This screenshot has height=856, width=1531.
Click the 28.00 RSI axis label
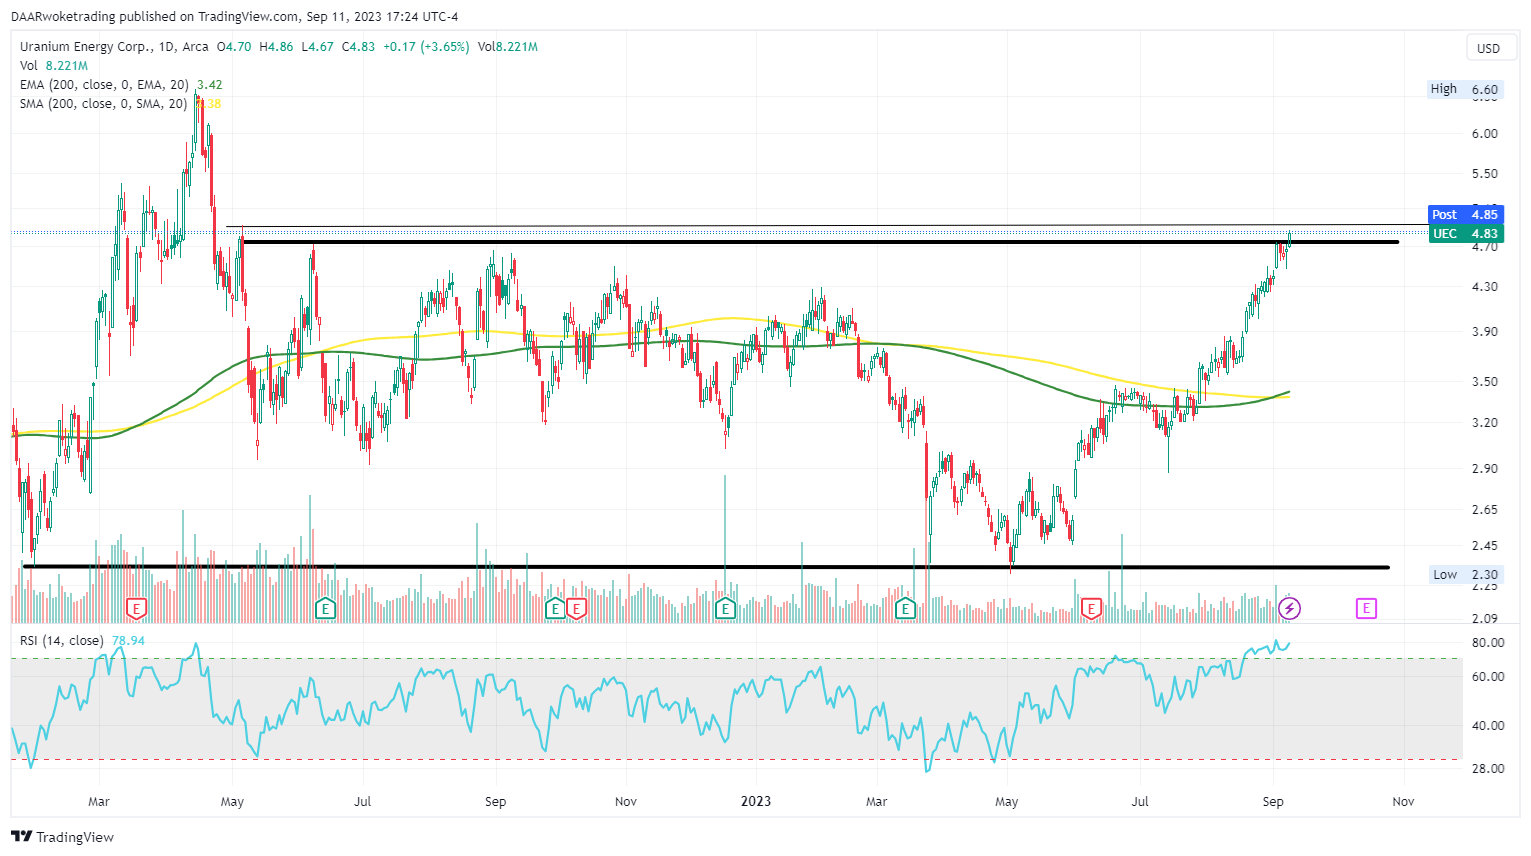click(x=1489, y=768)
